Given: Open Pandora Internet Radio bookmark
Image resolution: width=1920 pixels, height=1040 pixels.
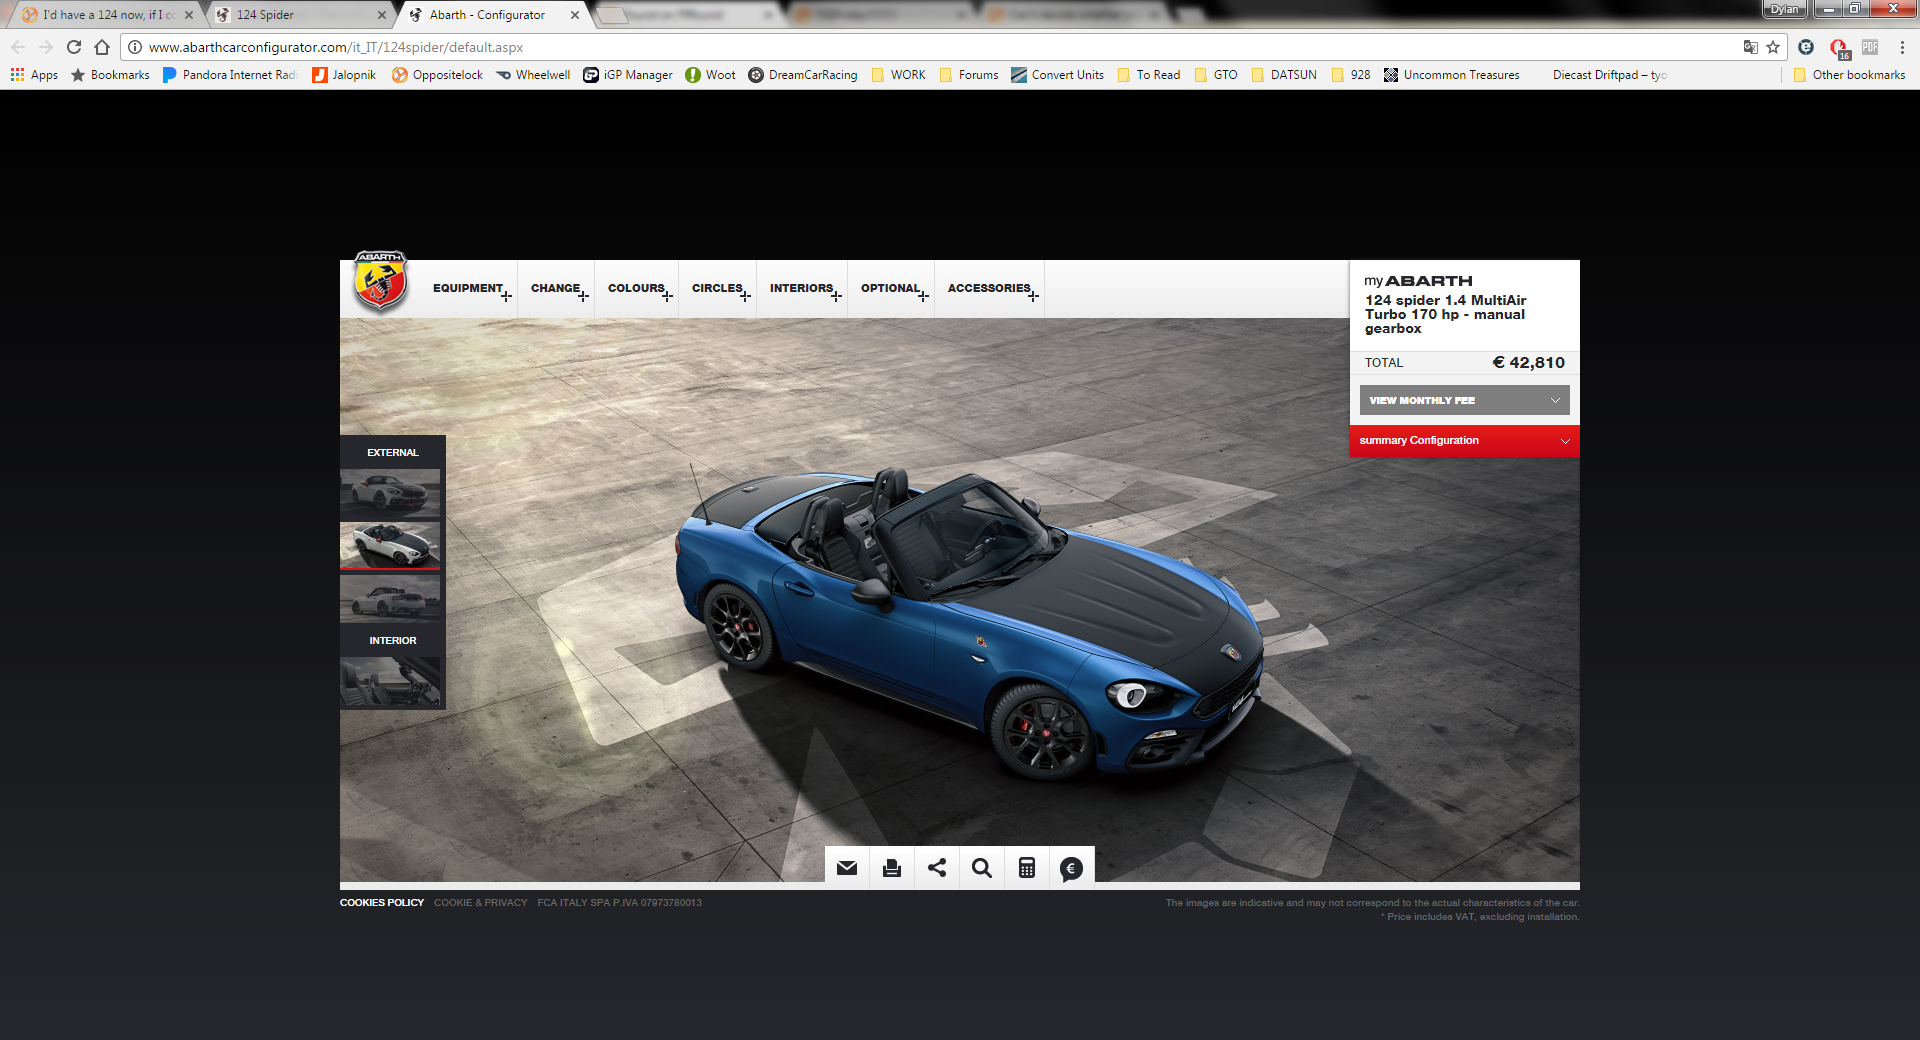Looking at the screenshot, I should [230, 75].
